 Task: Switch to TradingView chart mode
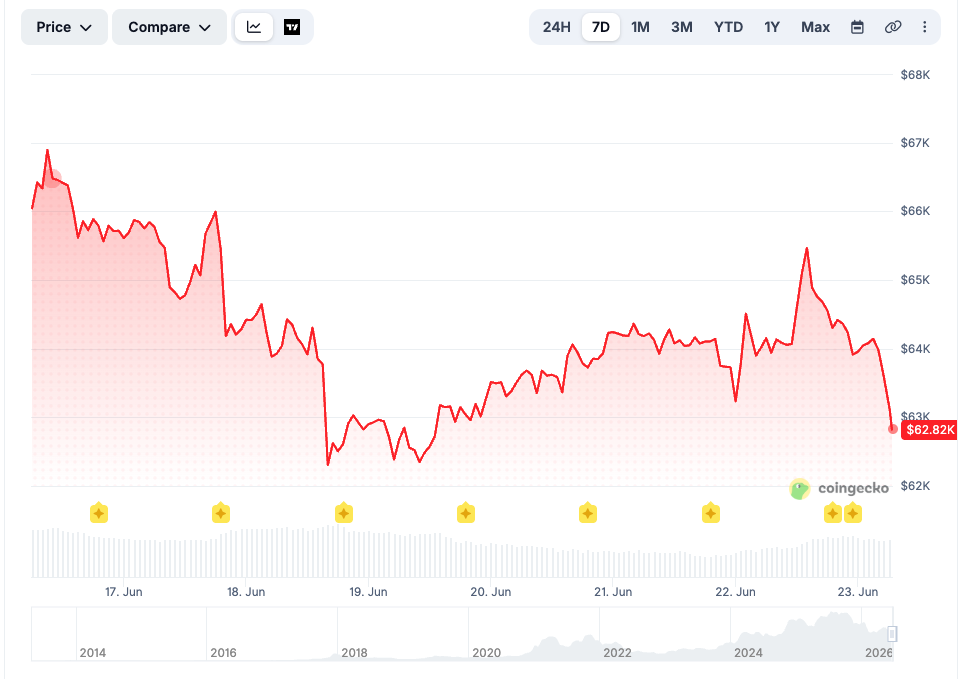click(x=292, y=27)
